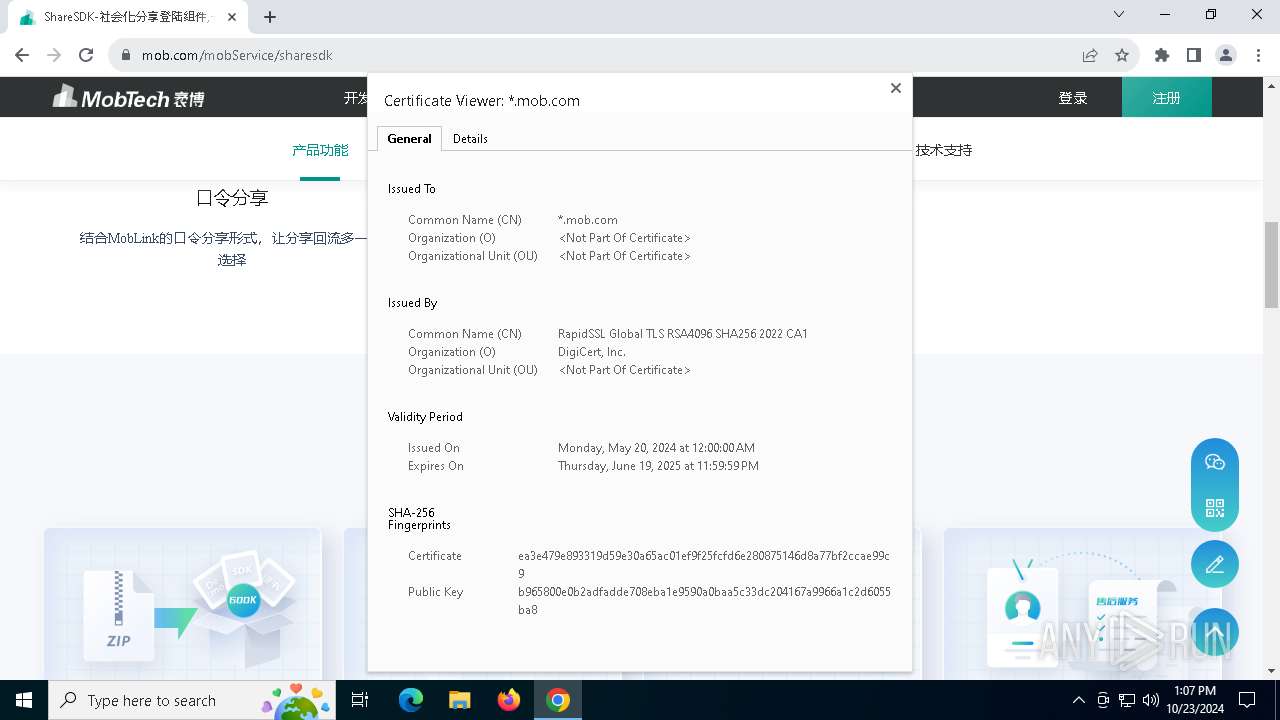
Task: Click the Chrome taskbar icon
Action: pyautogui.click(x=558, y=700)
